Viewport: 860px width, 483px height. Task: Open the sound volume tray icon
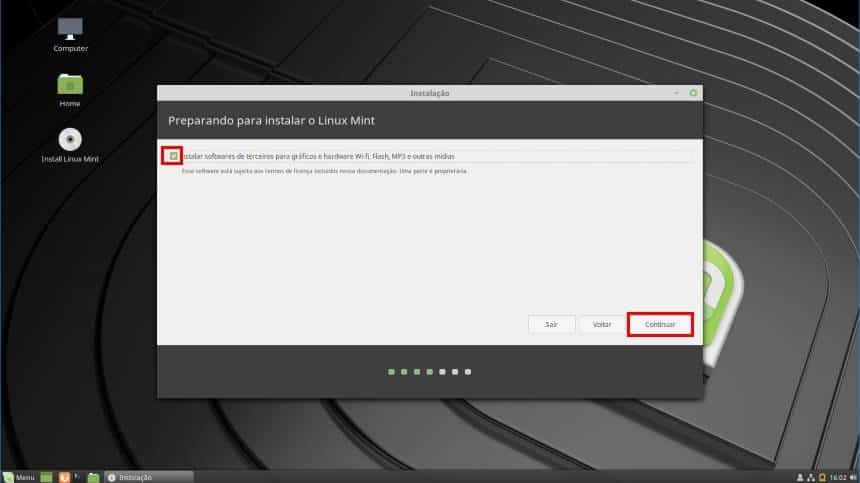point(852,478)
